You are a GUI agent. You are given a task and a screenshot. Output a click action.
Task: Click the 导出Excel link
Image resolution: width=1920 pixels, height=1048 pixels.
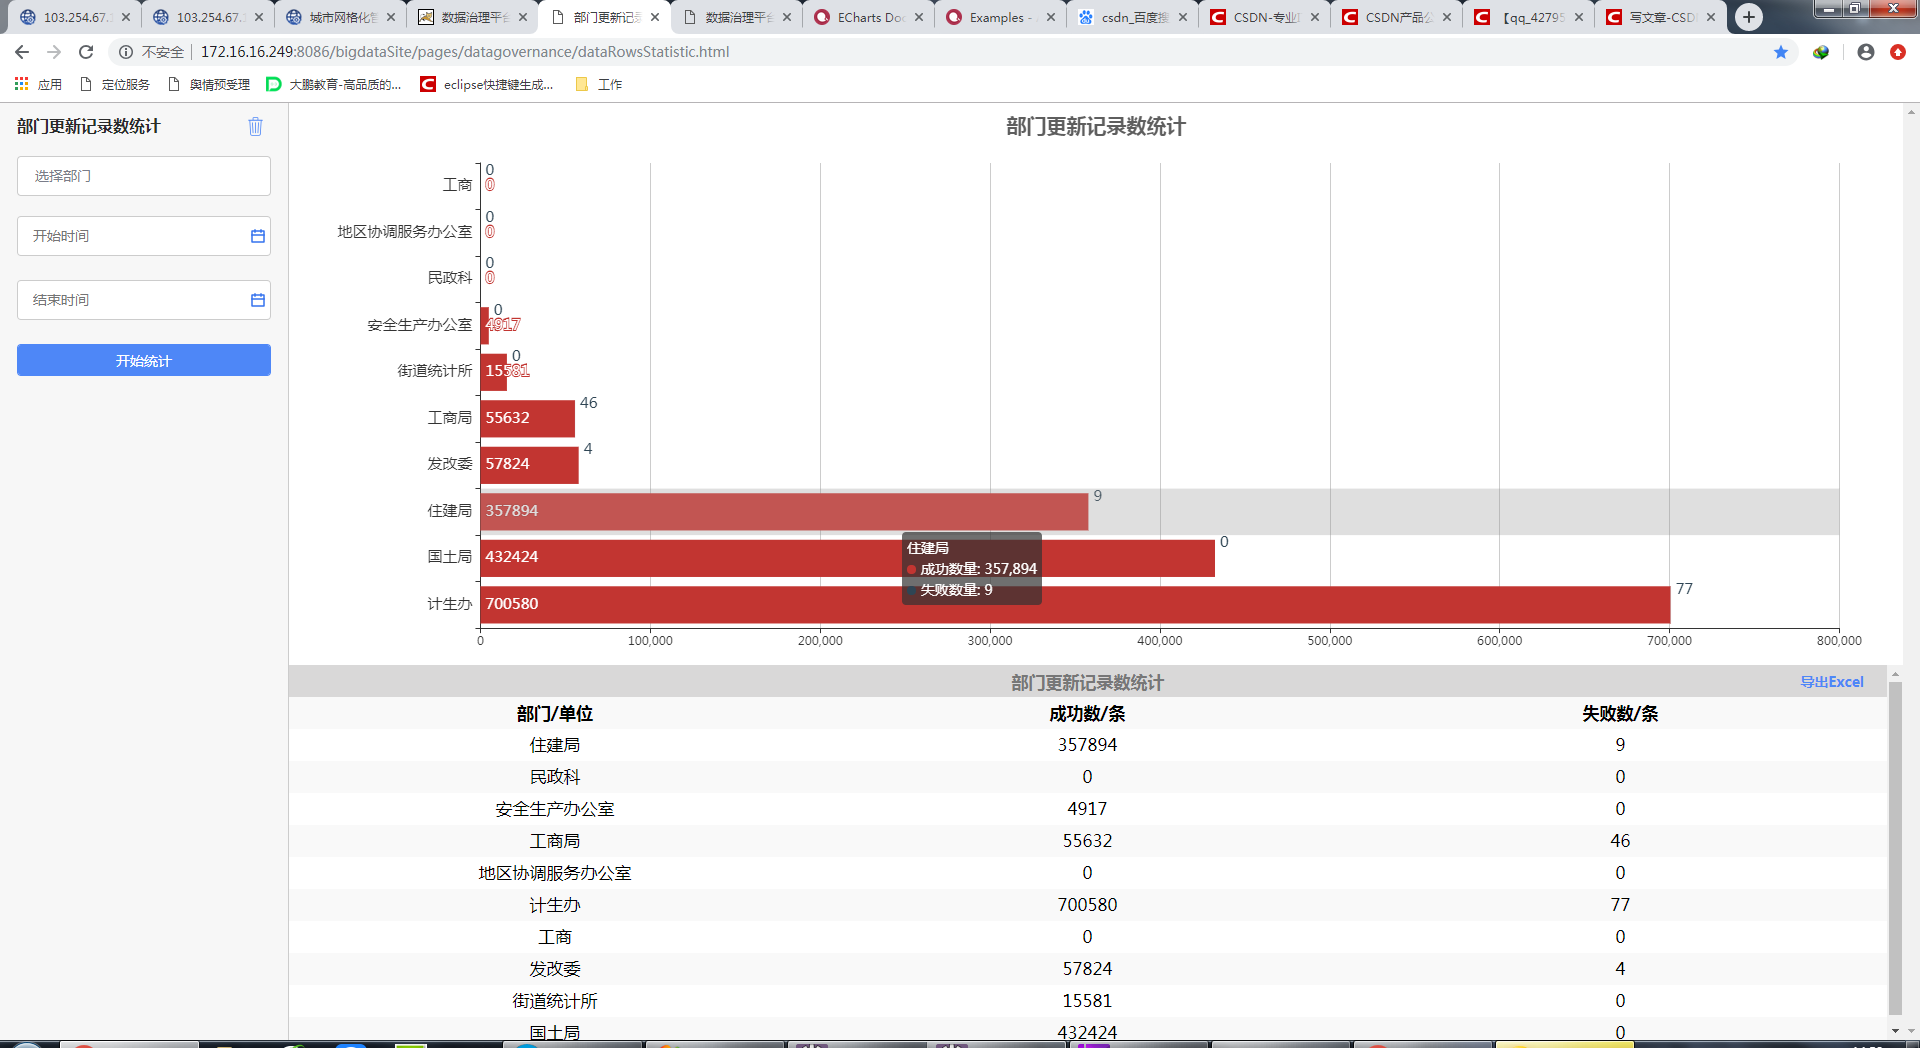(1832, 682)
